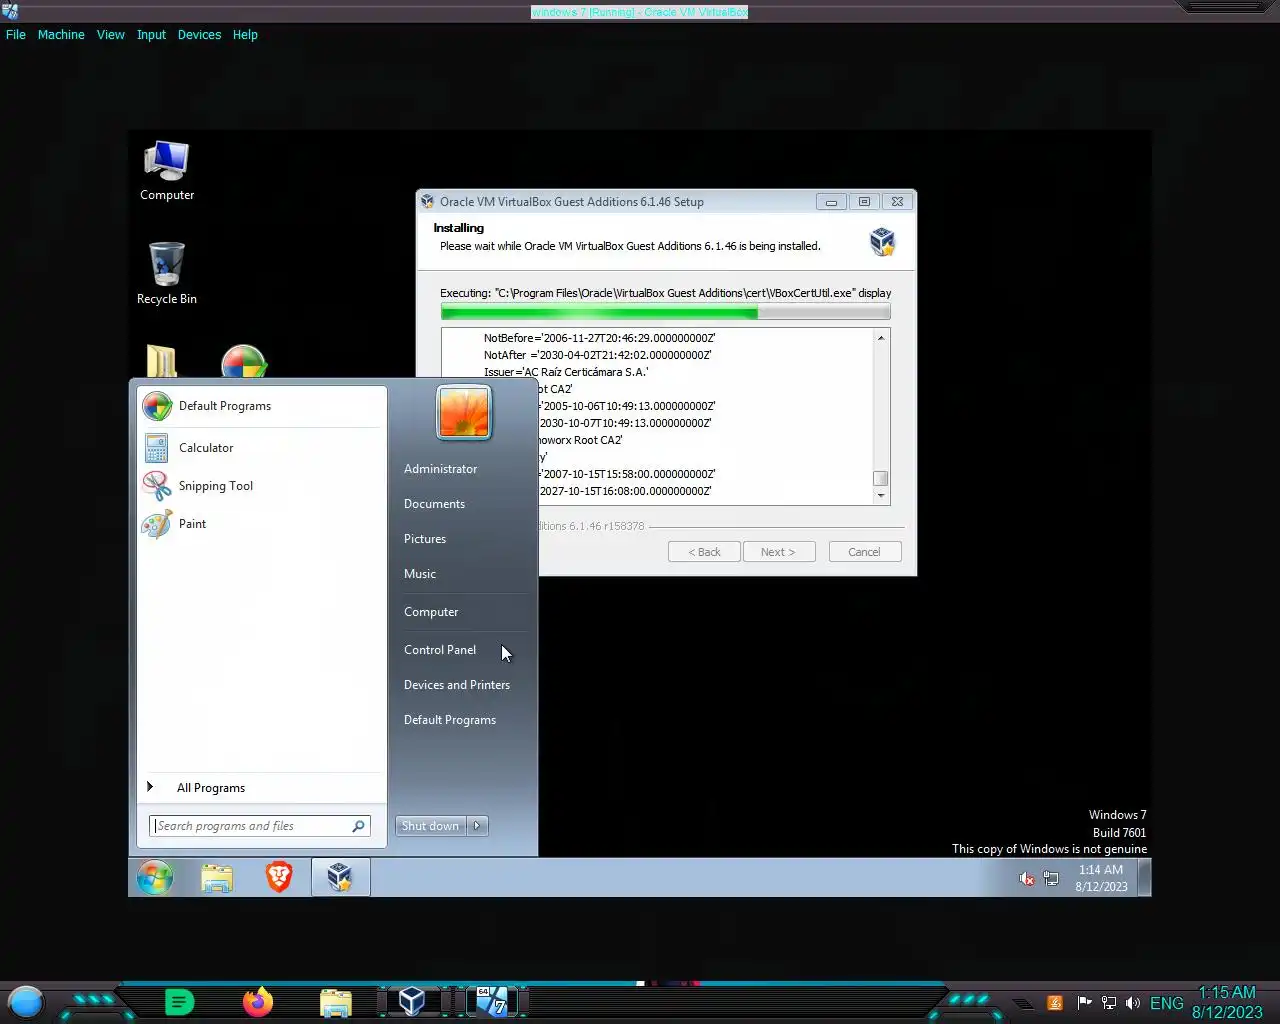Click the host Action Center flag icon
This screenshot has width=1280, height=1024.
pos(1084,1003)
